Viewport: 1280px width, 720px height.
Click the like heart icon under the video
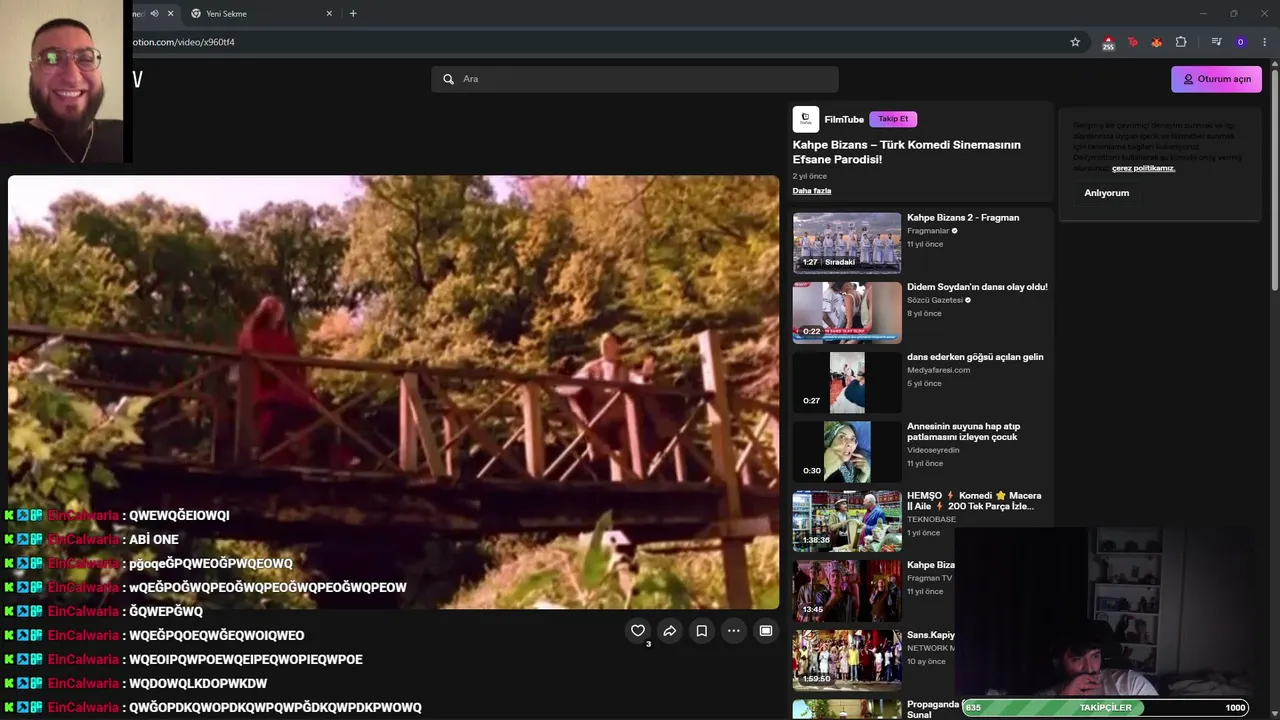click(638, 631)
